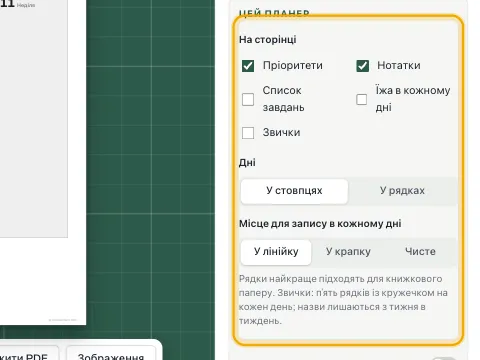Click the На сторінці heading
The height and width of the screenshot is (360, 480).
coord(268,40)
